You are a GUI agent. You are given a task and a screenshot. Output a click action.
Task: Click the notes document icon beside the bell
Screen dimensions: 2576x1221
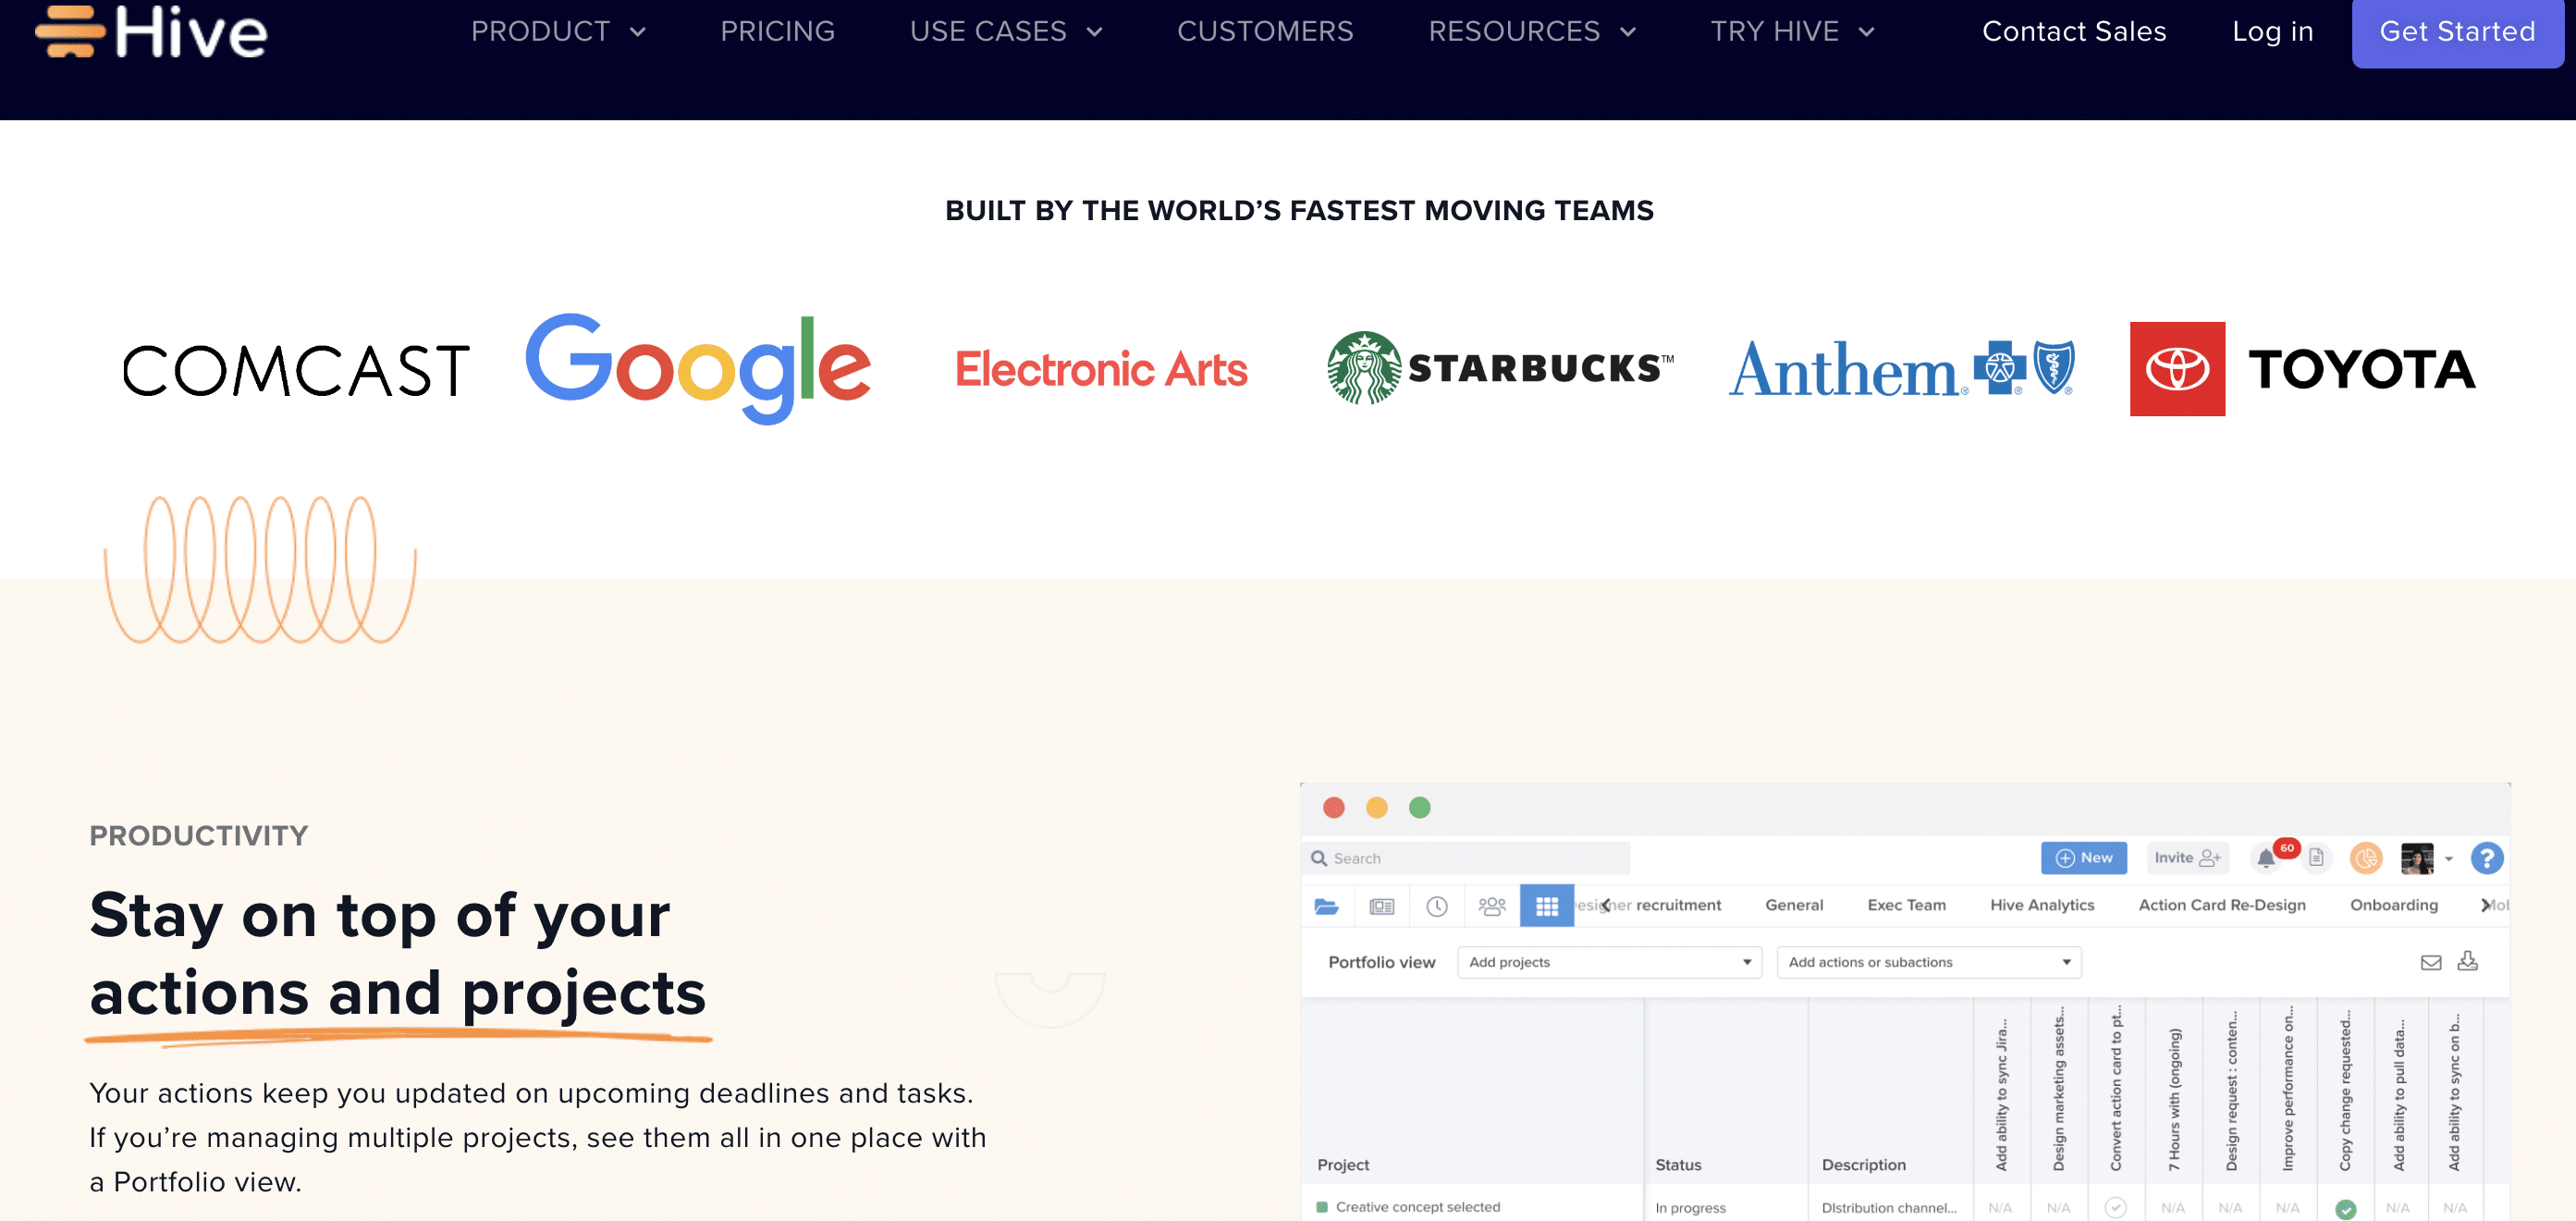click(2316, 858)
